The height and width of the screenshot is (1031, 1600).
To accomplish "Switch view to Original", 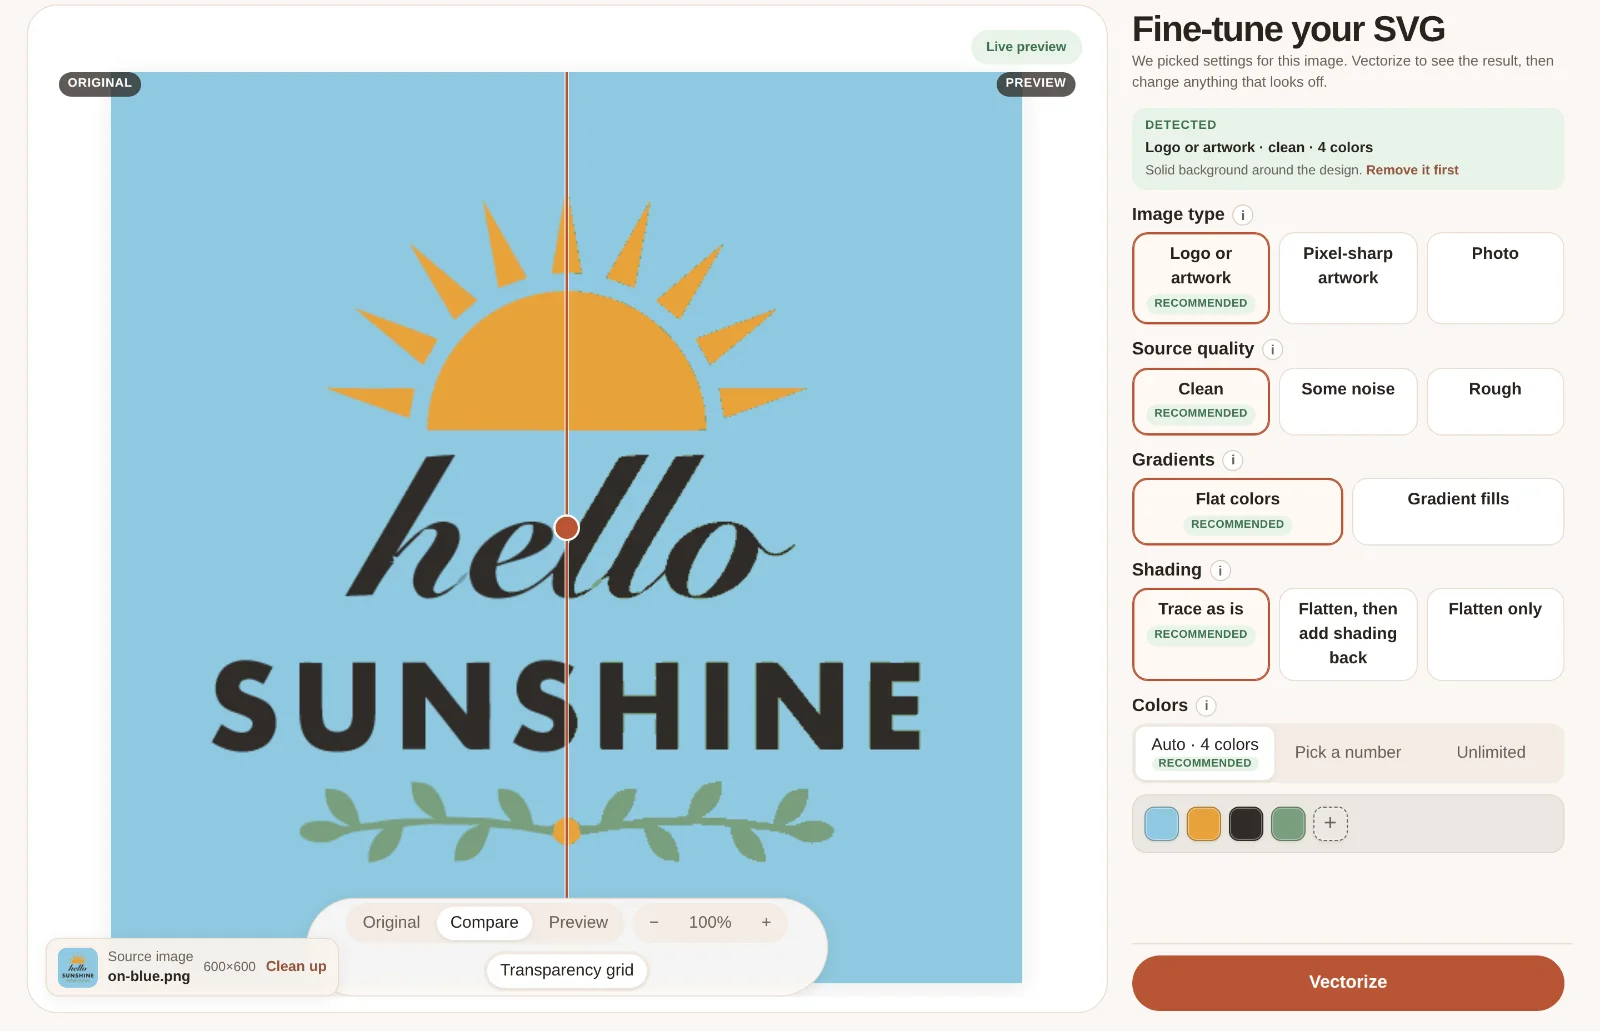I will [391, 922].
